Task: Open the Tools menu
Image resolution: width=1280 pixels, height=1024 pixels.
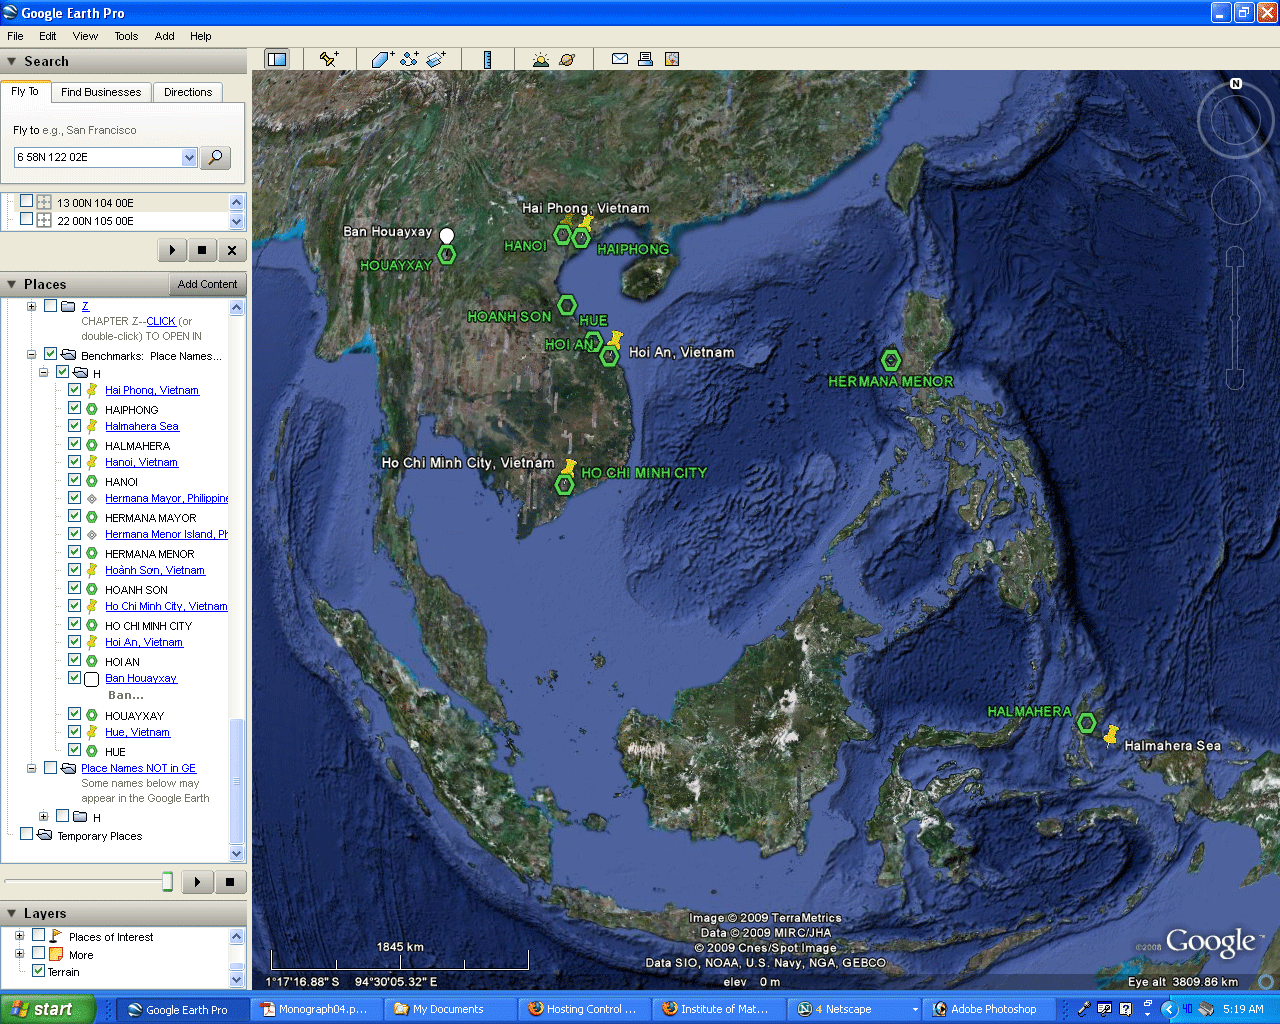Action: click(x=126, y=36)
